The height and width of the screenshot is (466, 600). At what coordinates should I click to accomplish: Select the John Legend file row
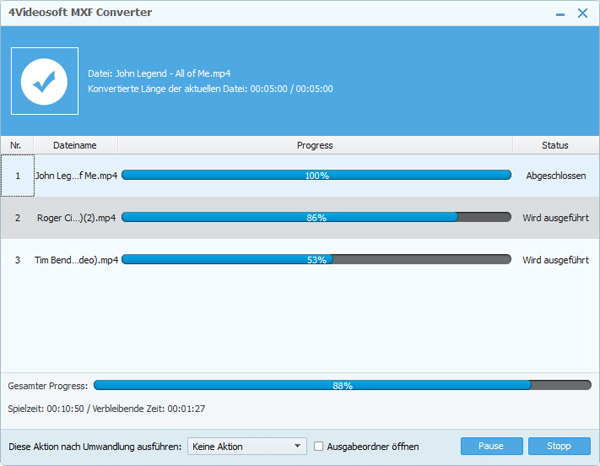coord(76,175)
